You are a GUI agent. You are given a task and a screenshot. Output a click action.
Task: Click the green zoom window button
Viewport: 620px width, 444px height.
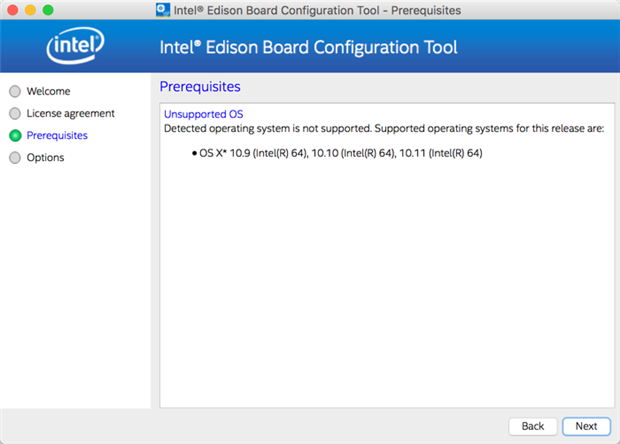[x=48, y=9]
